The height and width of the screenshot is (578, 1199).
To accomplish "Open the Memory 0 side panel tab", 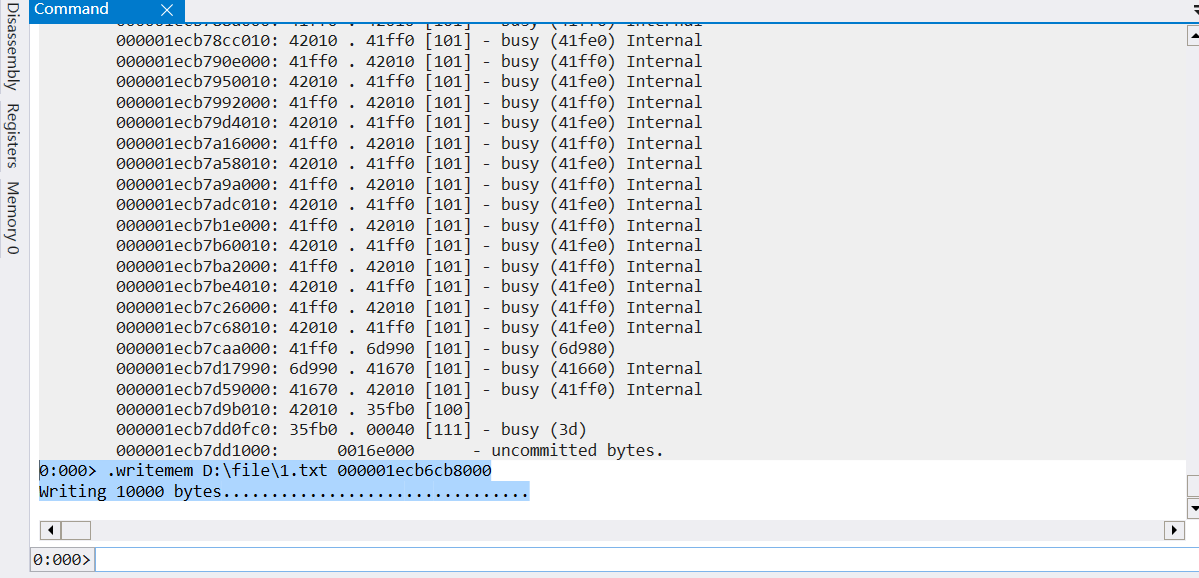I will coord(11,218).
